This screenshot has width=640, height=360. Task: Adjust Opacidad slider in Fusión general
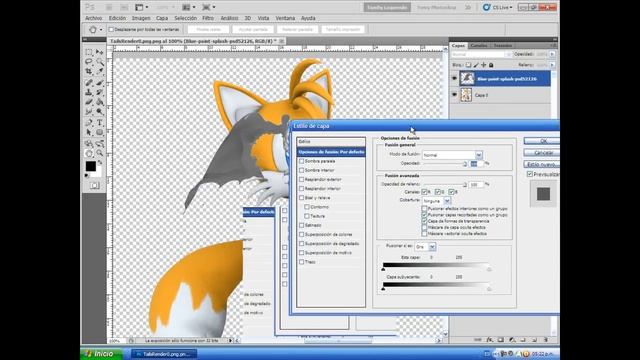(465, 164)
